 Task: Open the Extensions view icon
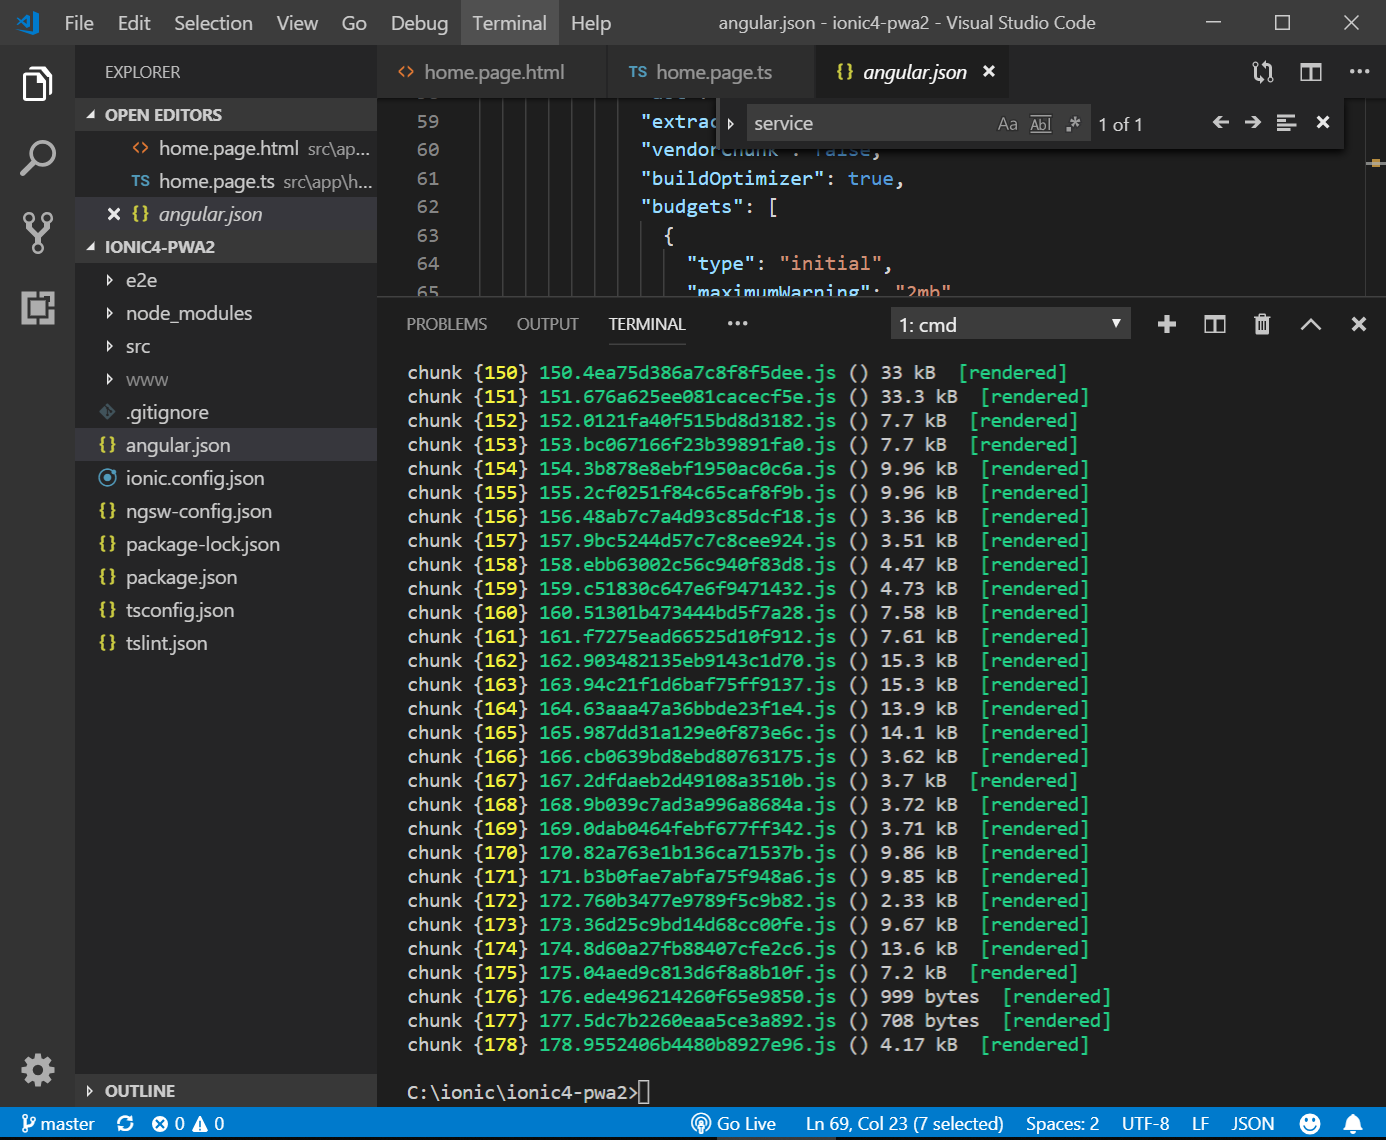click(x=37, y=307)
